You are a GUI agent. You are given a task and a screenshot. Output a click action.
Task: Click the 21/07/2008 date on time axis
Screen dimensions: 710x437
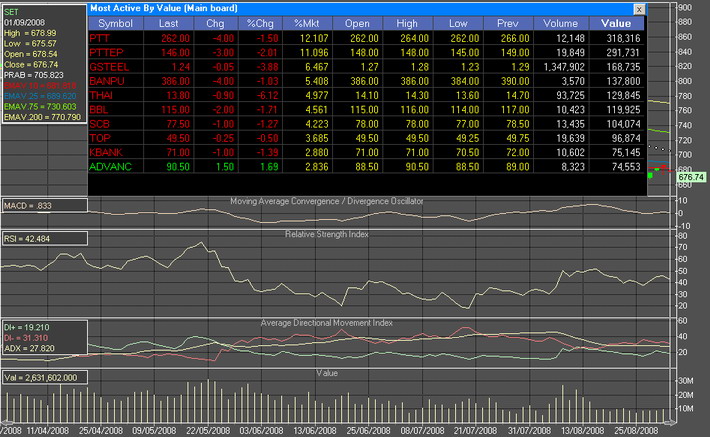pos(475,430)
